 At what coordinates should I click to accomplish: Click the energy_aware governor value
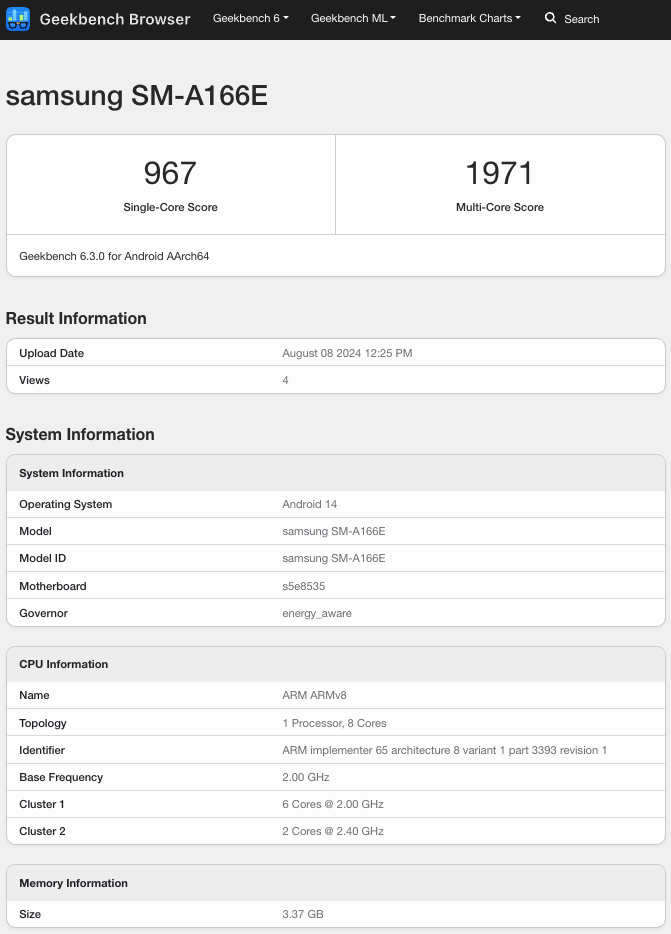317,613
